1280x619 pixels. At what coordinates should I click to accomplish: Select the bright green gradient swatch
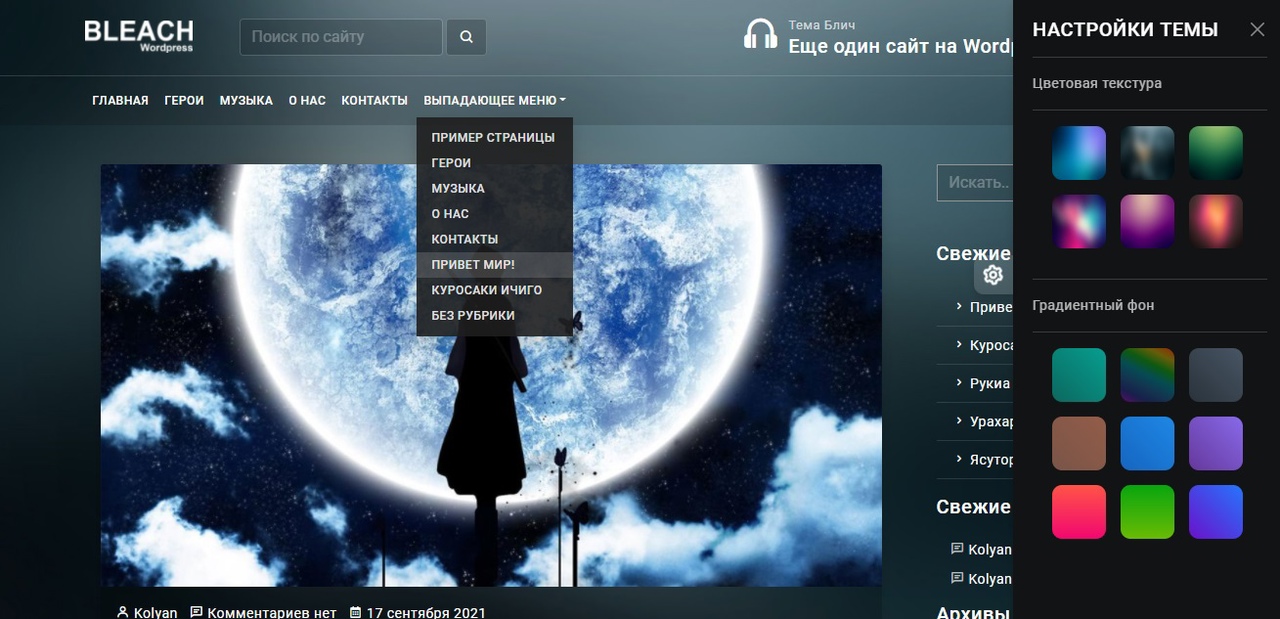1147,512
